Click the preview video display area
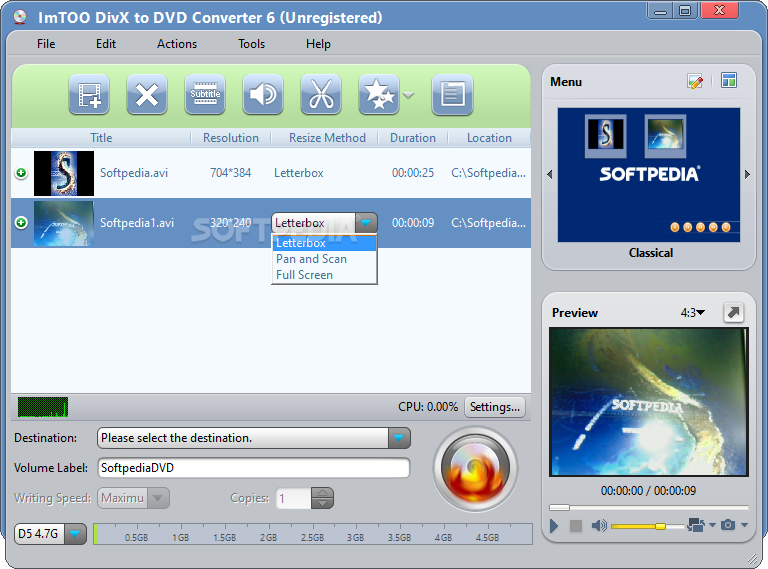 [x=648, y=402]
